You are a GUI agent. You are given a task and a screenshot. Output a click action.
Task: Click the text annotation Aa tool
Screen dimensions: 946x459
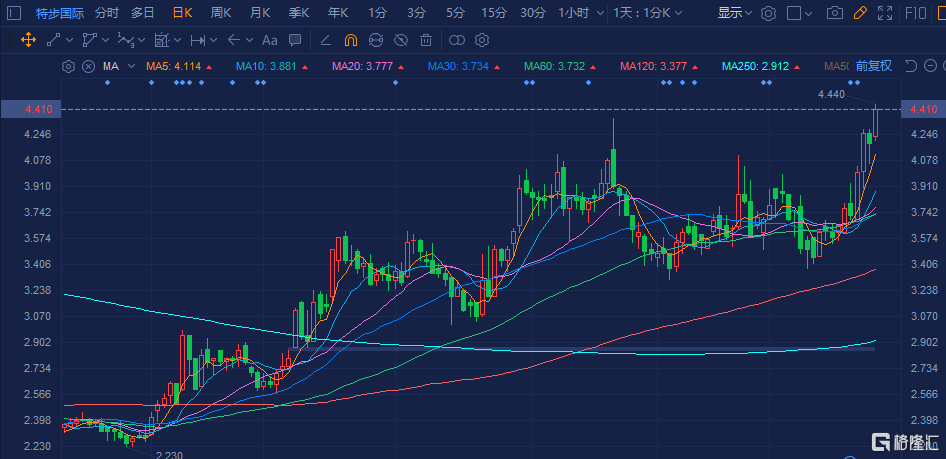point(269,40)
